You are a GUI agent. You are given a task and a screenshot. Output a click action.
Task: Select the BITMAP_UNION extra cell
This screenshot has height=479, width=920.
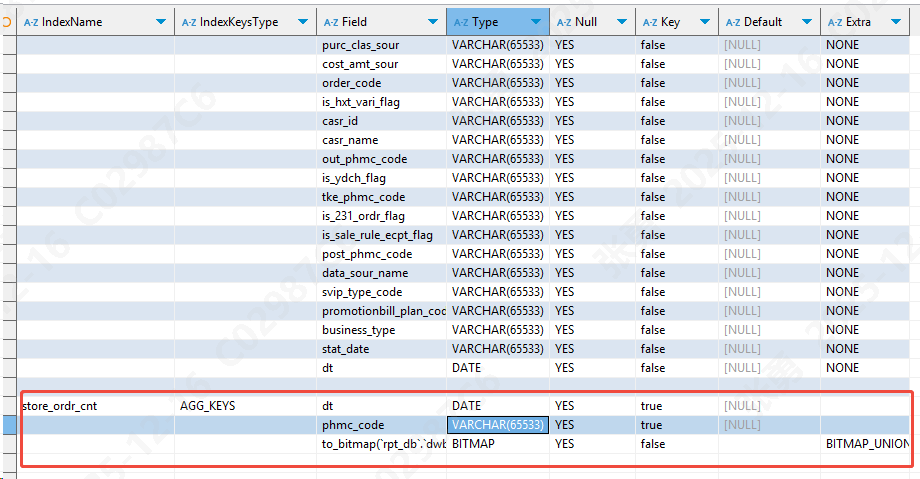click(x=865, y=444)
